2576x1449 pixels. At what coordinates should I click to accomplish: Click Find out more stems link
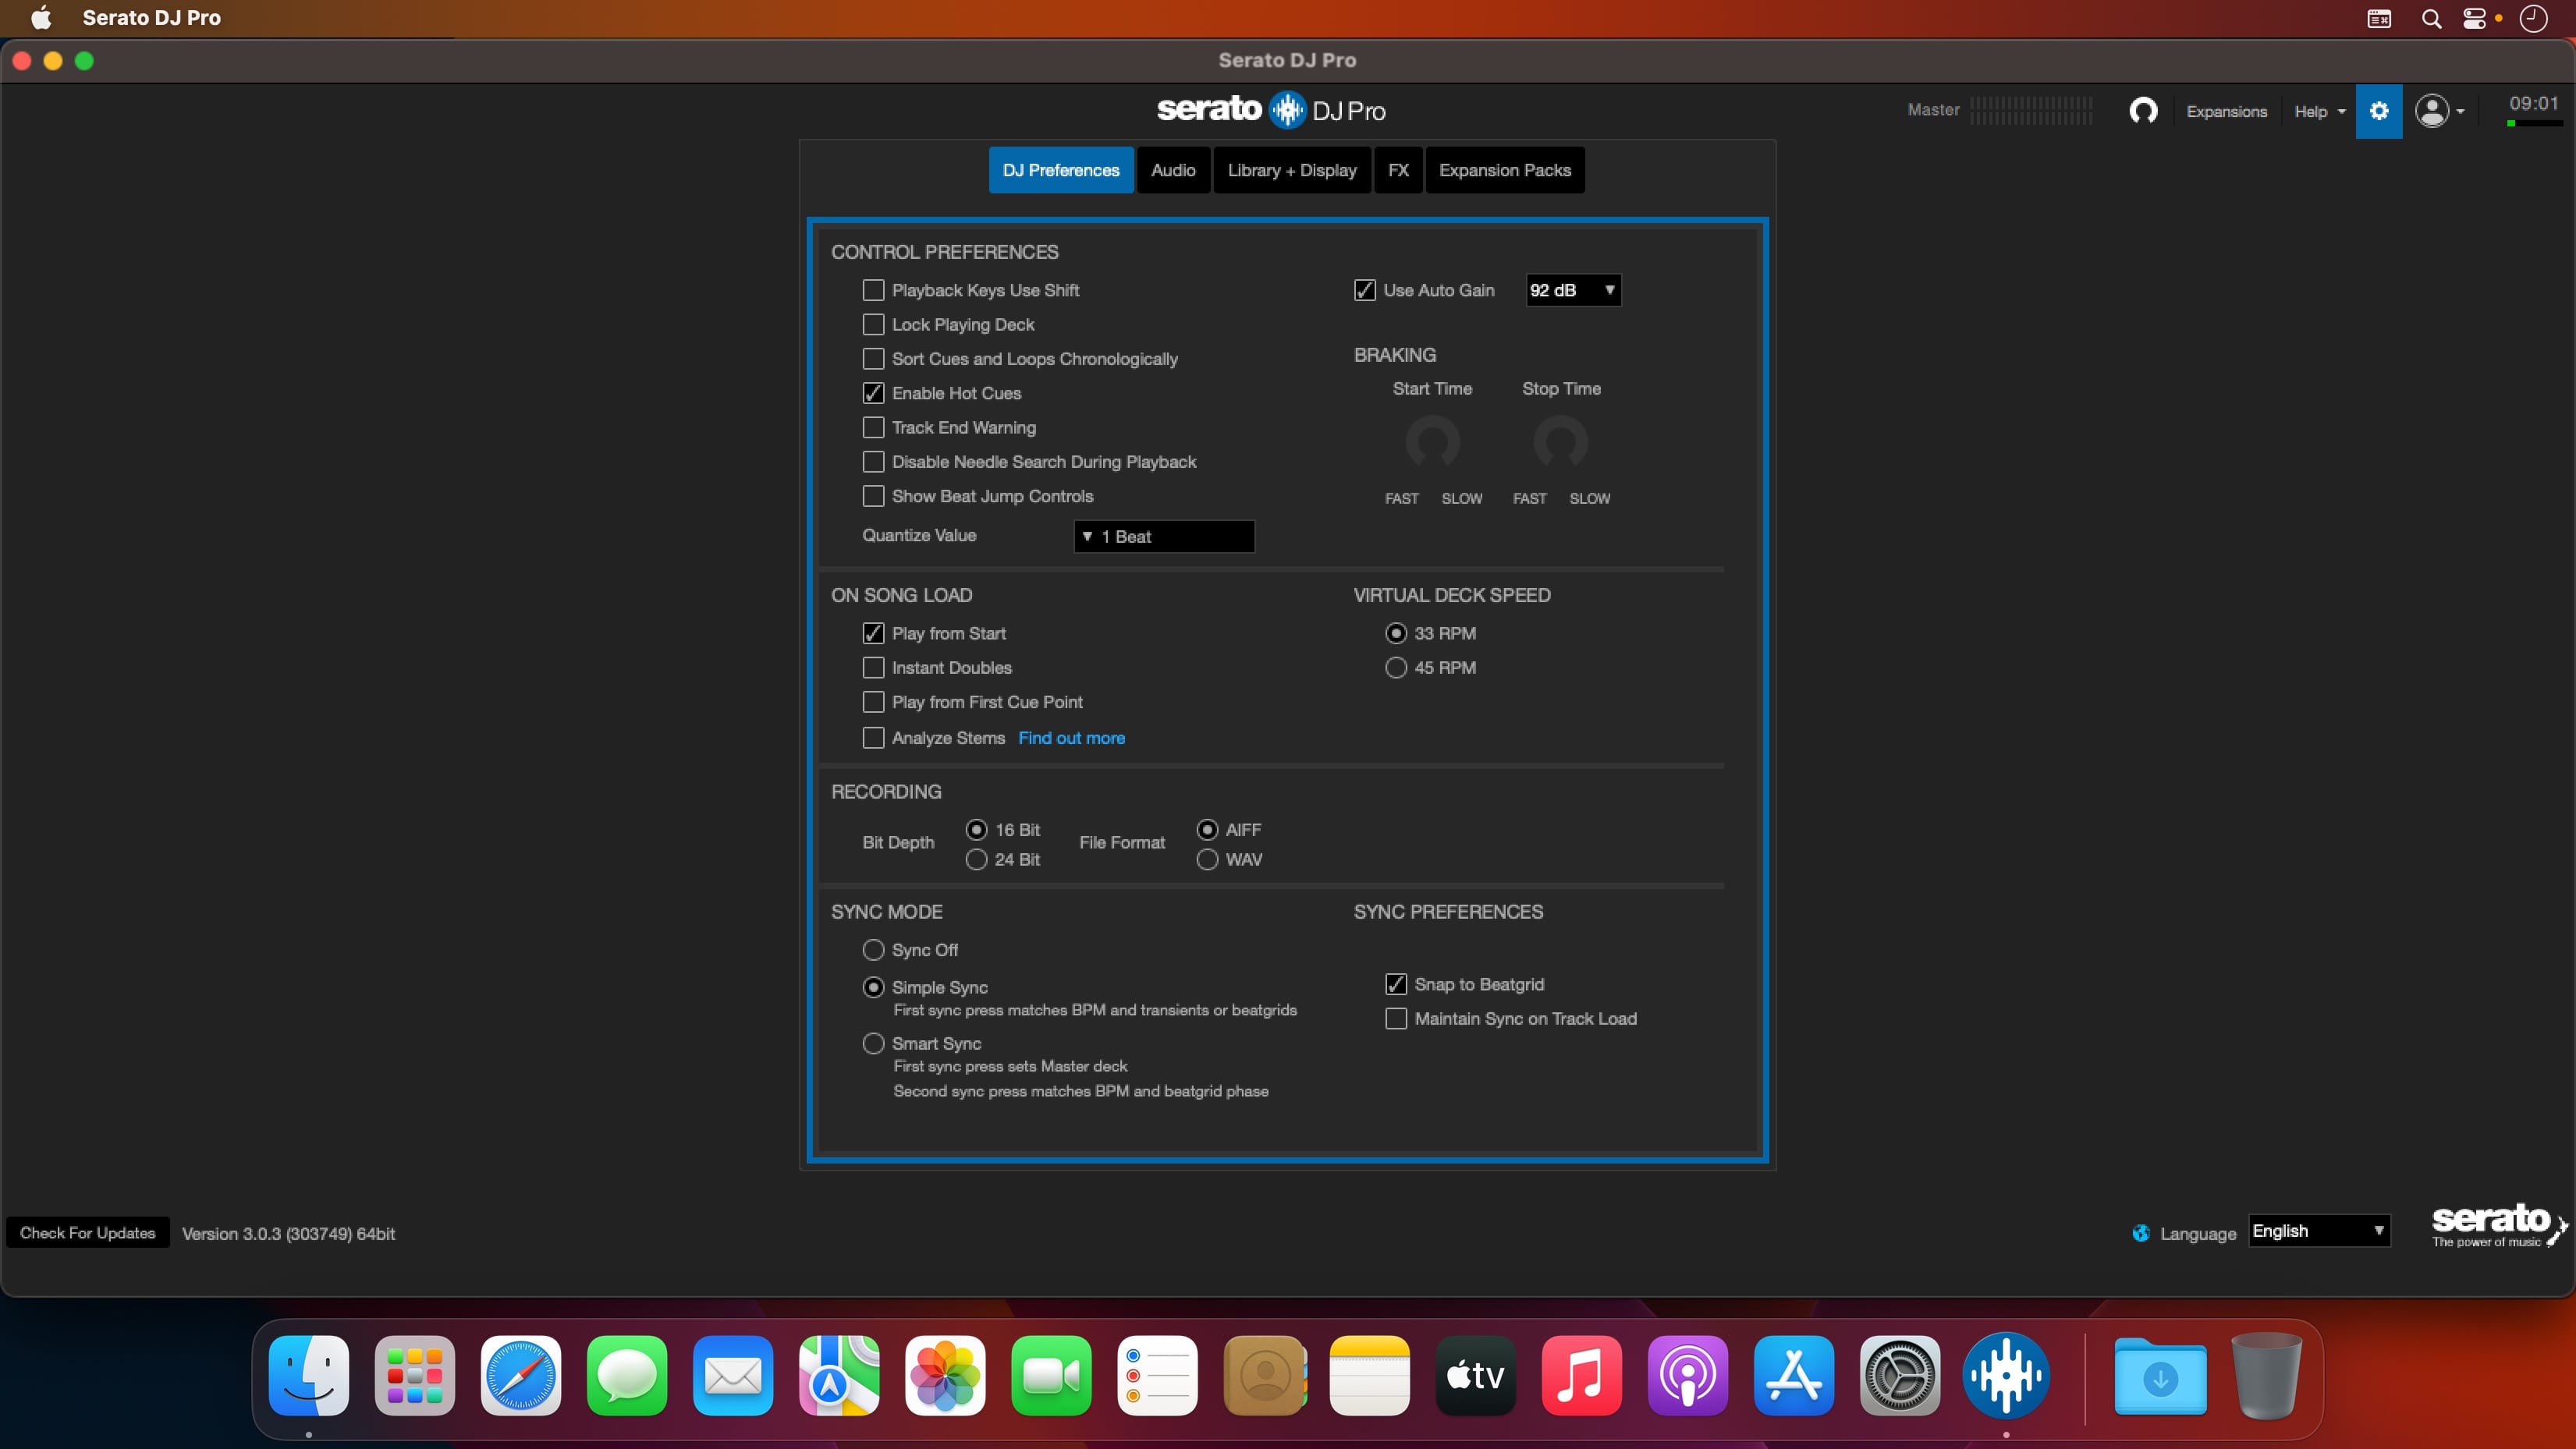[x=1070, y=738]
